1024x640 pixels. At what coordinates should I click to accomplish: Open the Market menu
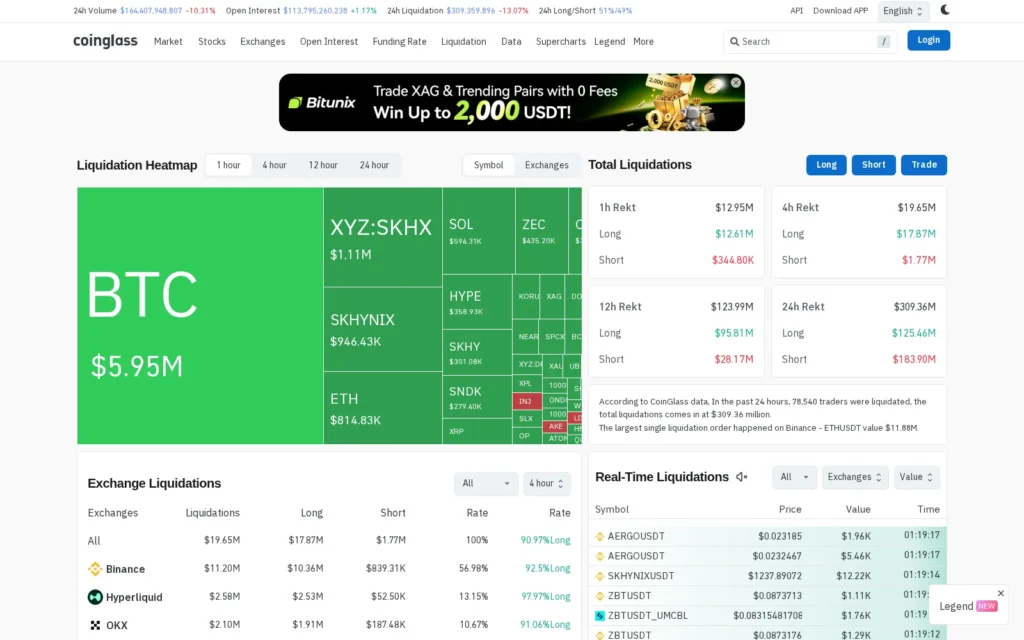pos(168,41)
